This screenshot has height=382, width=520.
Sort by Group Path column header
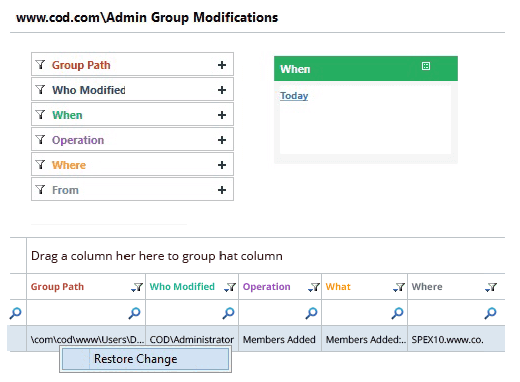coord(57,287)
